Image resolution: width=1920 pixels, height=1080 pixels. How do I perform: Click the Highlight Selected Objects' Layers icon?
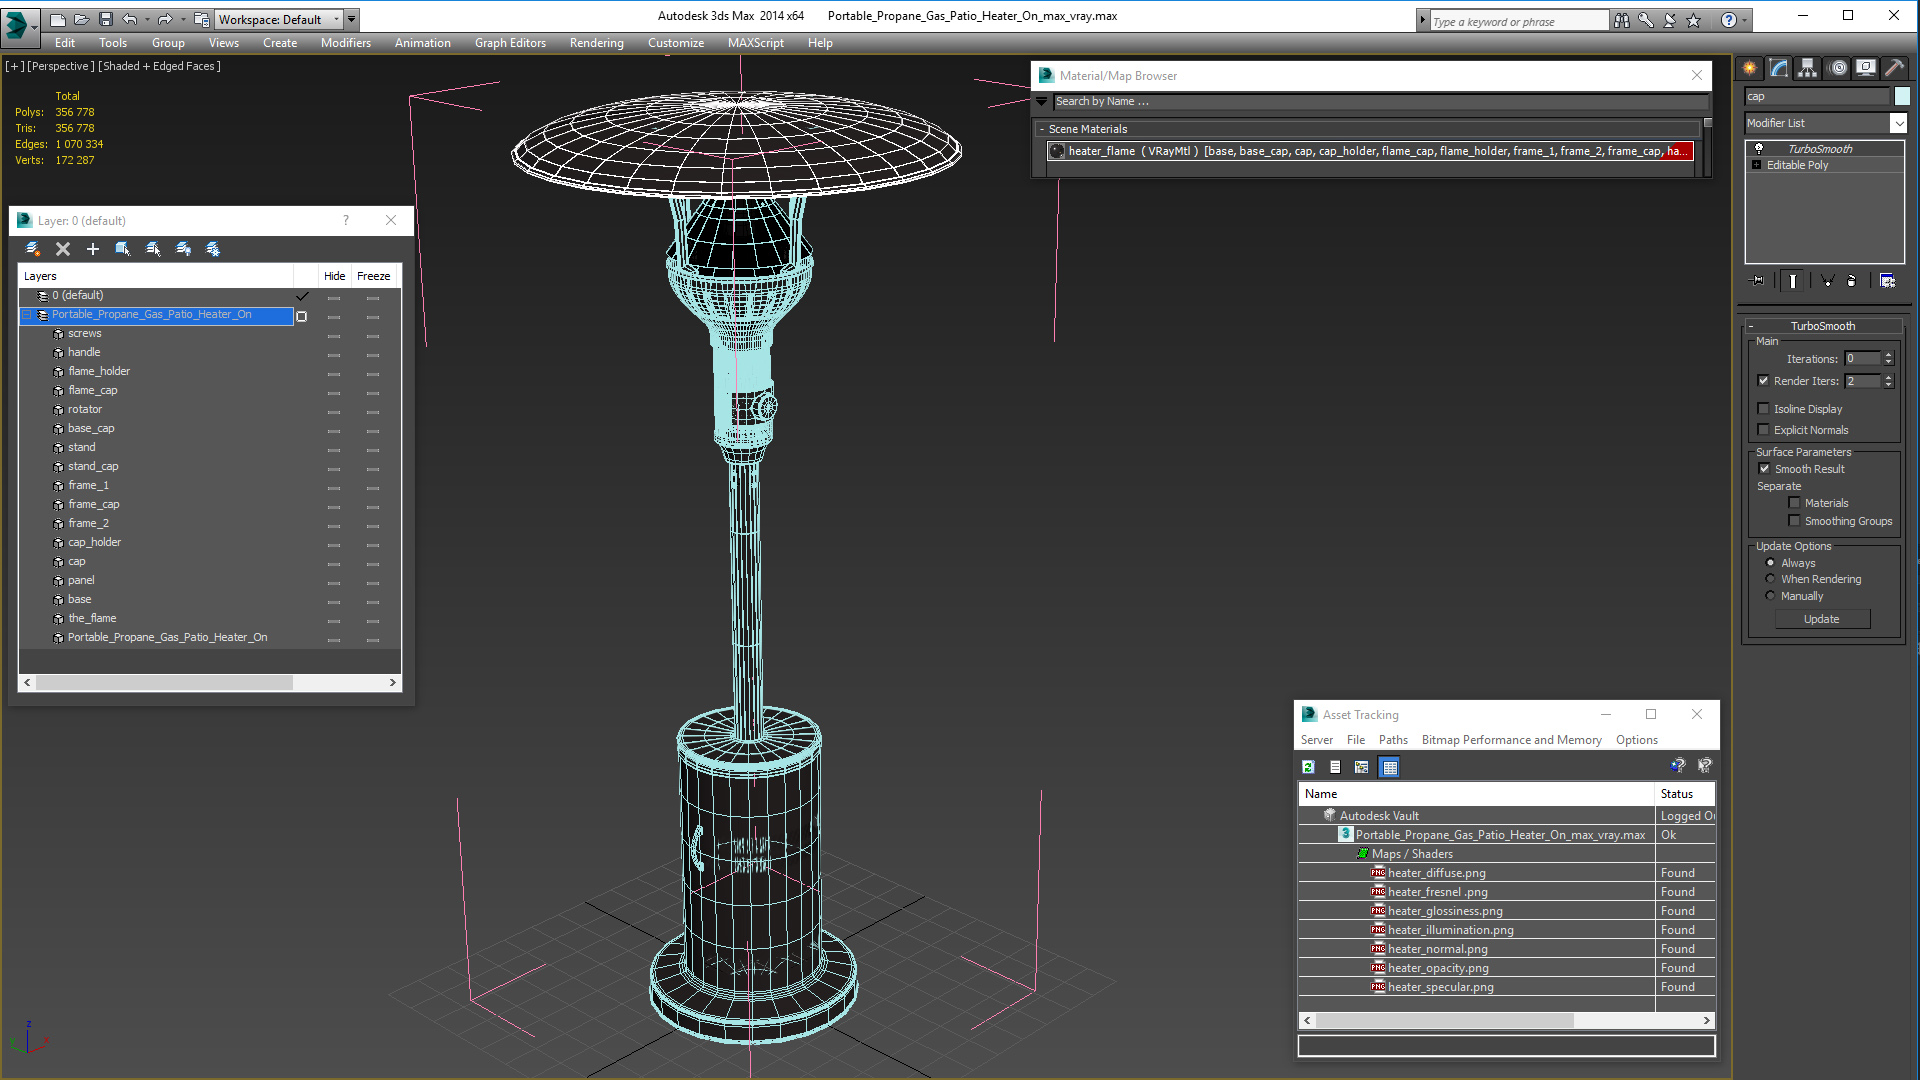click(x=153, y=249)
